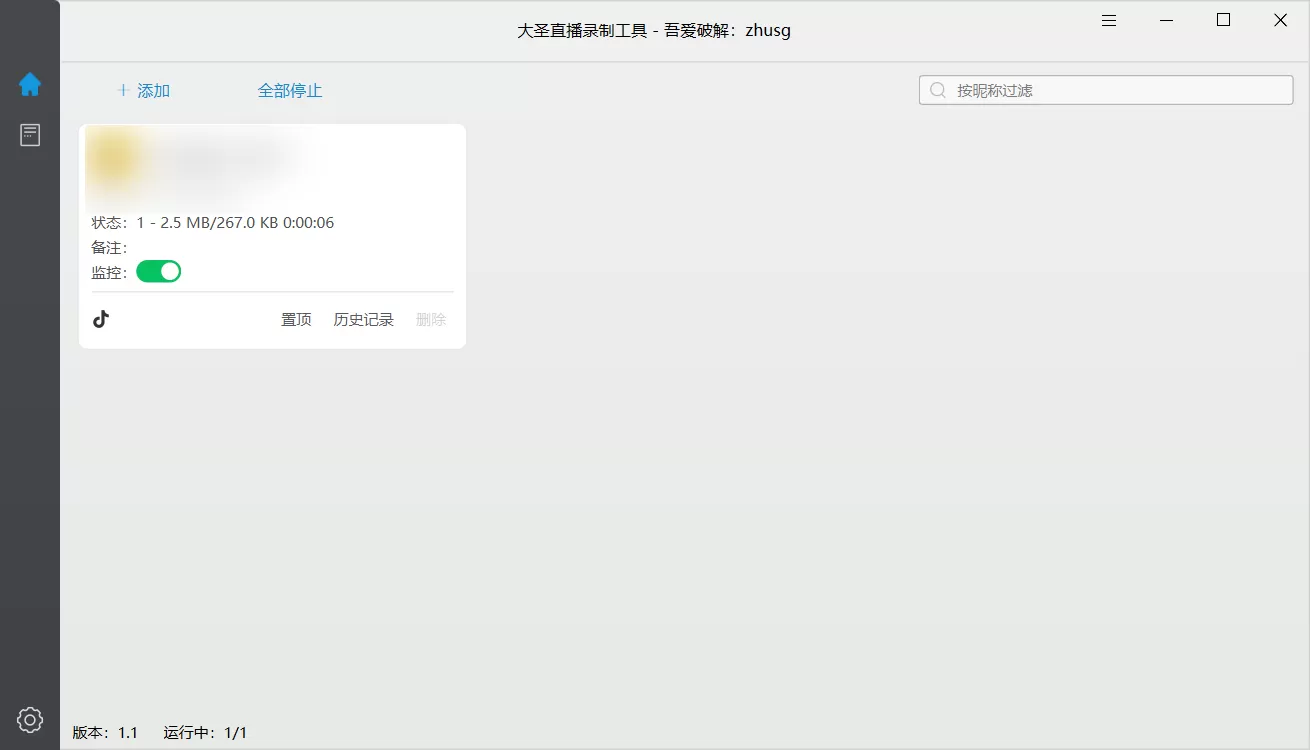Pin the card using the 置顶 link
1310x750 pixels.
click(x=295, y=319)
